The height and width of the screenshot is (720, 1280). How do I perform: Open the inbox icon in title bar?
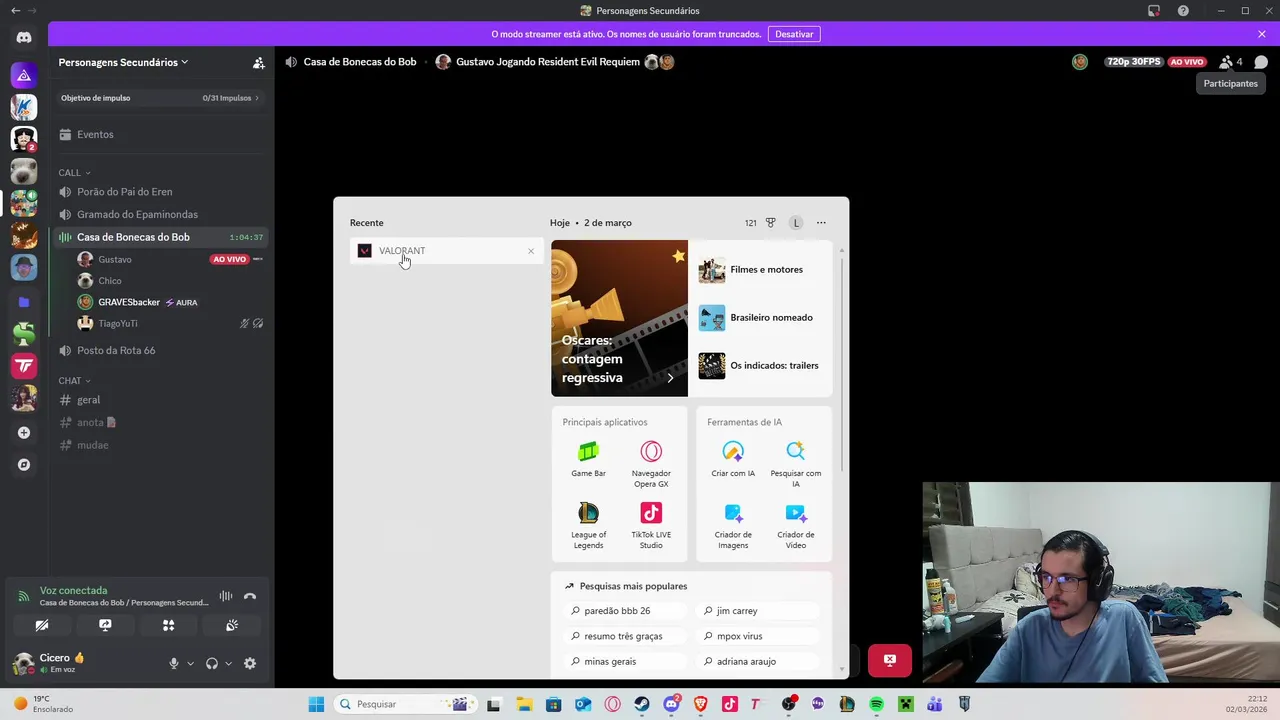pyautogui.click(x=1154, y=11)
